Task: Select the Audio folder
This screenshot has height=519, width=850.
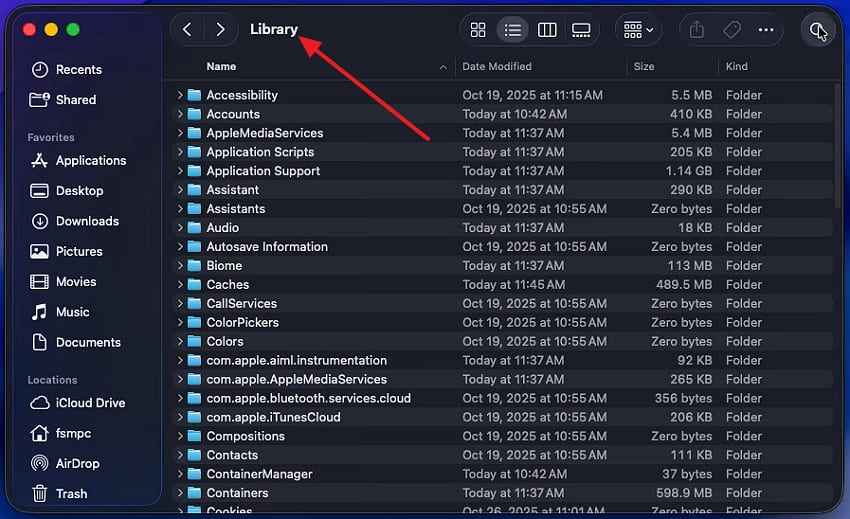Action: [x=503, y=228]
